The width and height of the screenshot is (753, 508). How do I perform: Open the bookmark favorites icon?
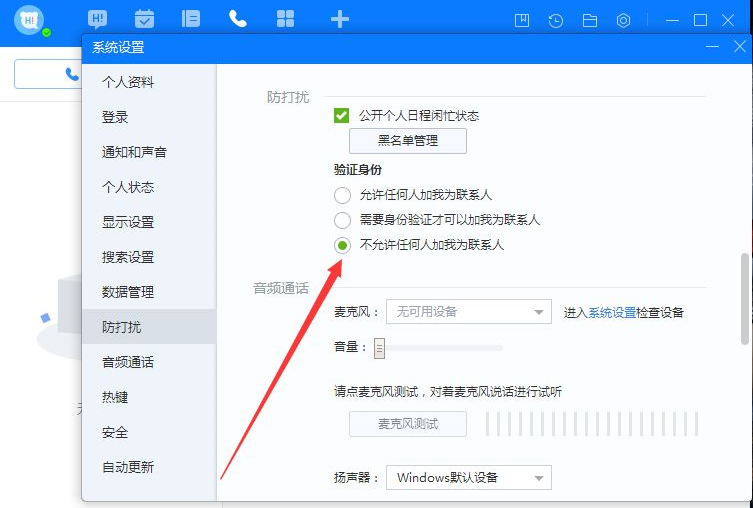click(522, 20)
